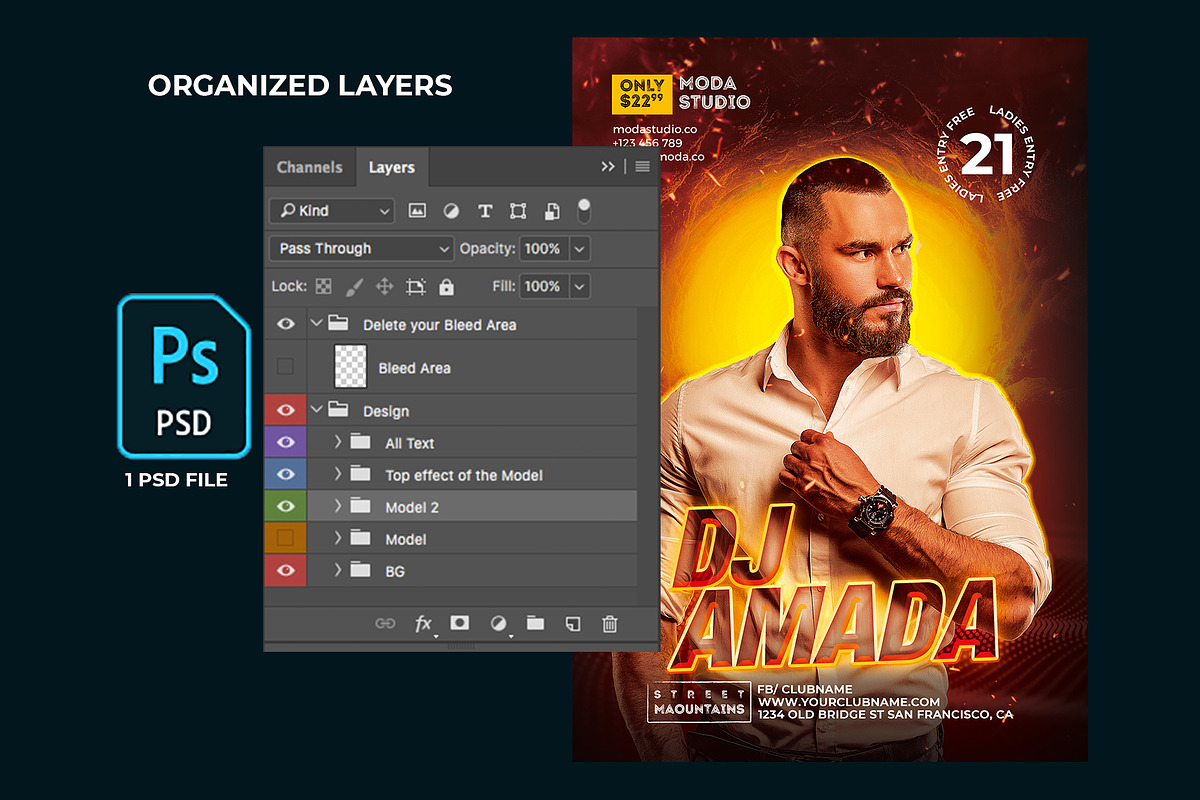Open the Kind filter dropdown

click(332, 211)
